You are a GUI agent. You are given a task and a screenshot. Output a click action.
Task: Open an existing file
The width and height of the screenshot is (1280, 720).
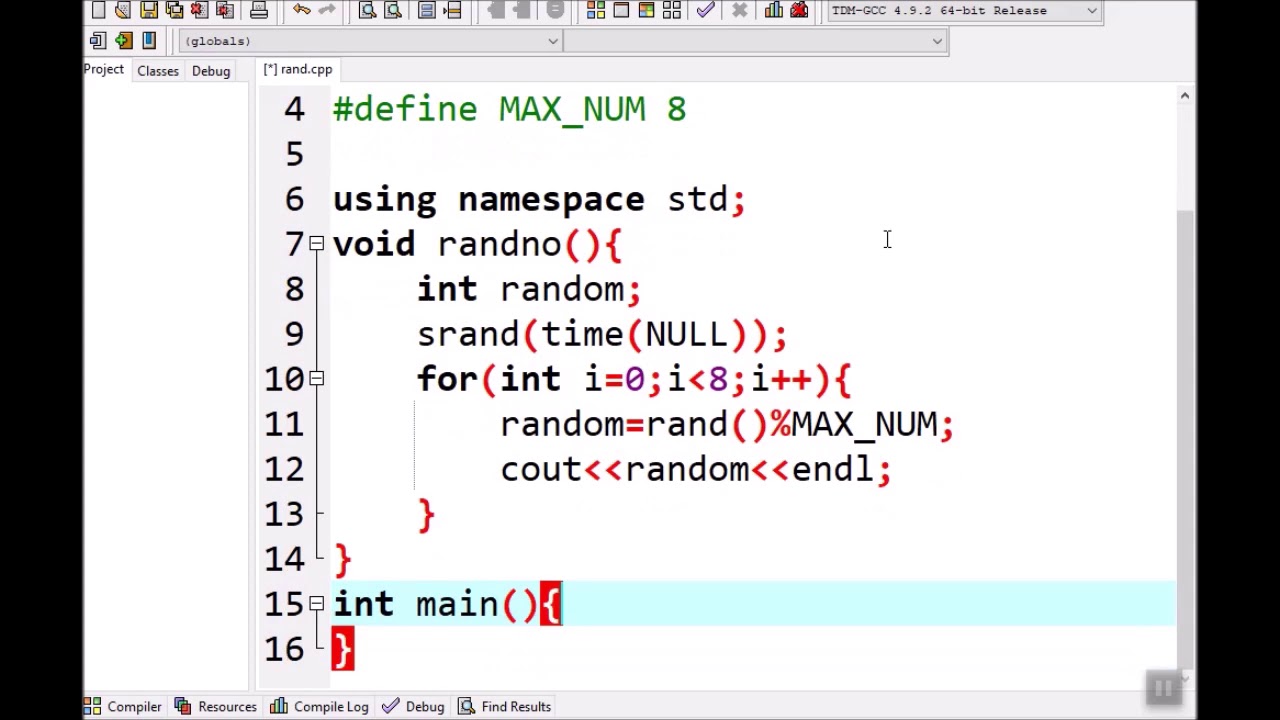pos(123,10)
